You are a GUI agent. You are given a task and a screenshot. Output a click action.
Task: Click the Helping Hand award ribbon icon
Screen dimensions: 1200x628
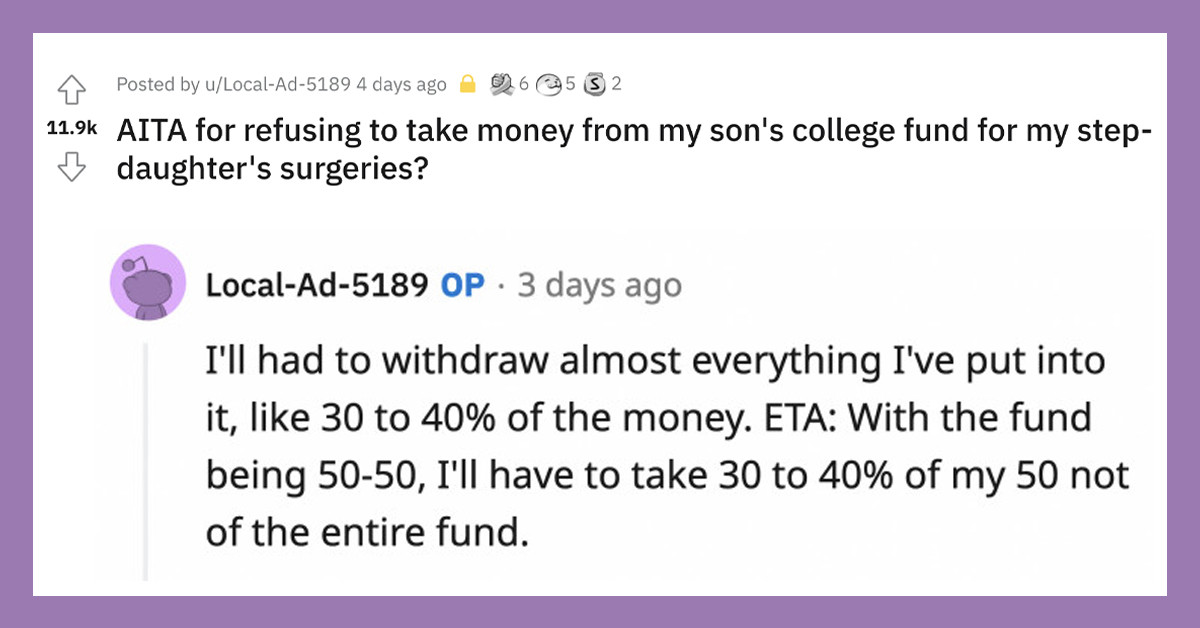click(x=501, y=84)
